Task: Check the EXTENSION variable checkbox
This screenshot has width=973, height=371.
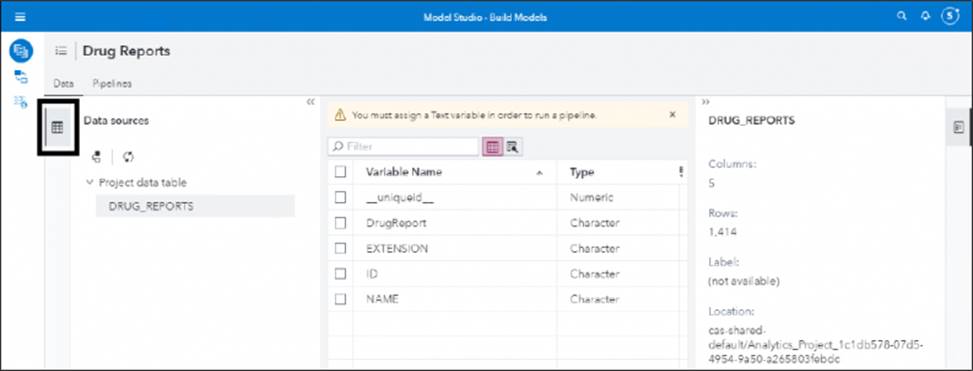Action: [340, 248]
